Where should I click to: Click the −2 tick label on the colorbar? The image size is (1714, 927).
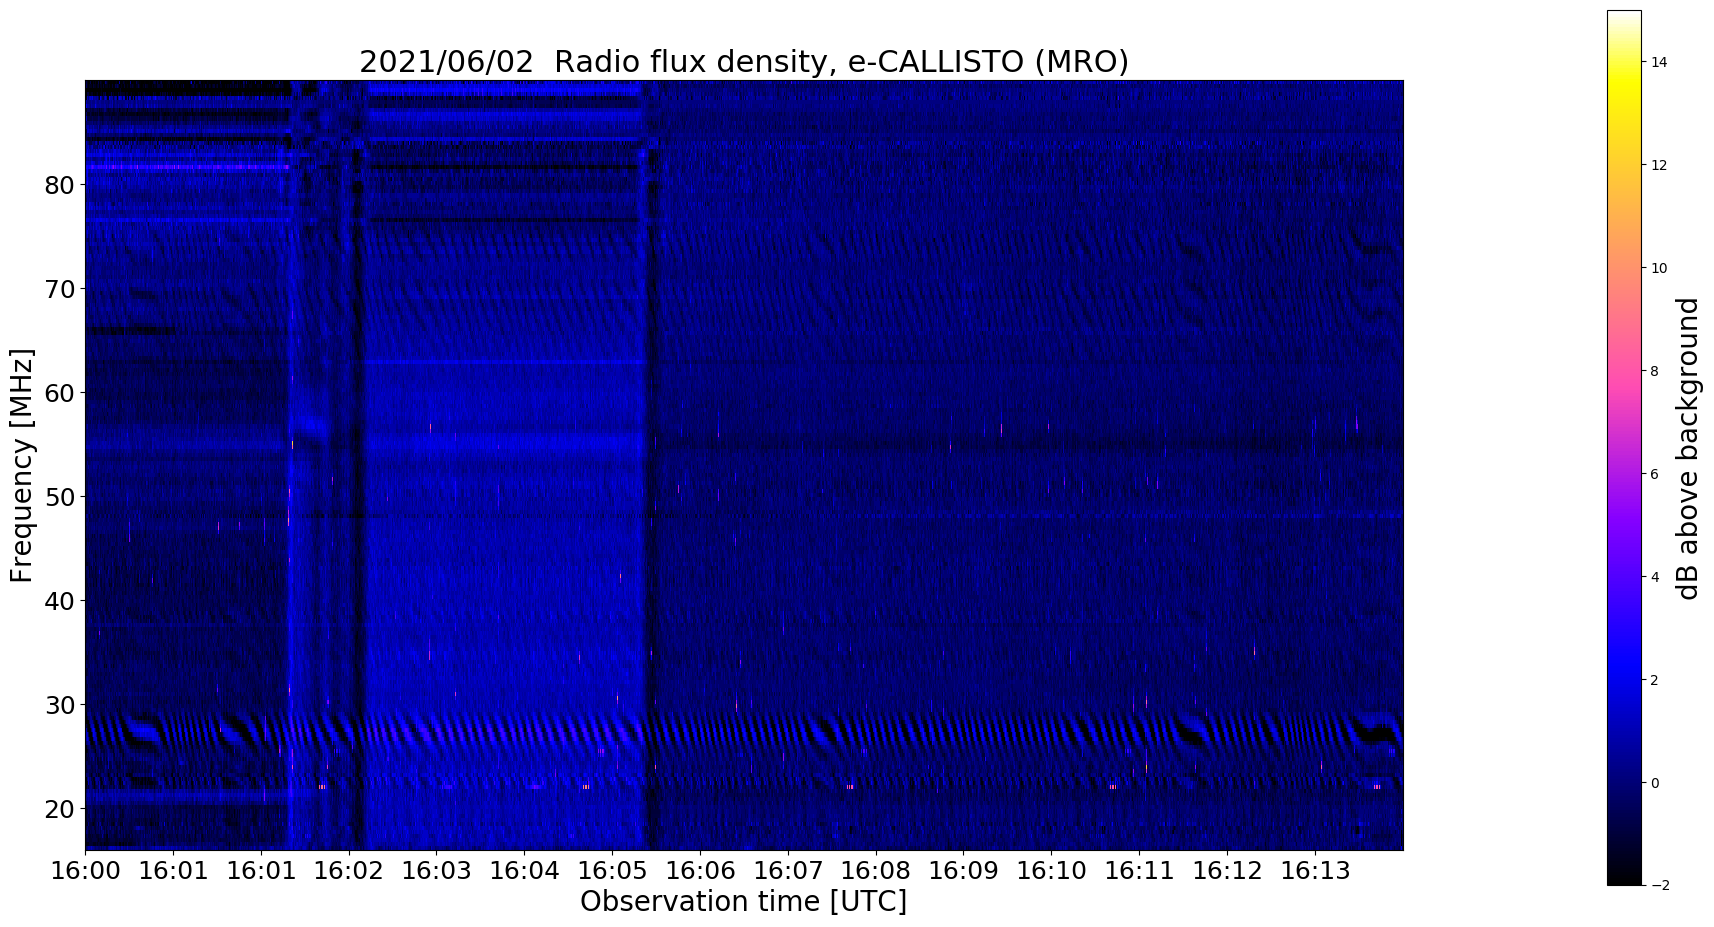[1659, 886]
